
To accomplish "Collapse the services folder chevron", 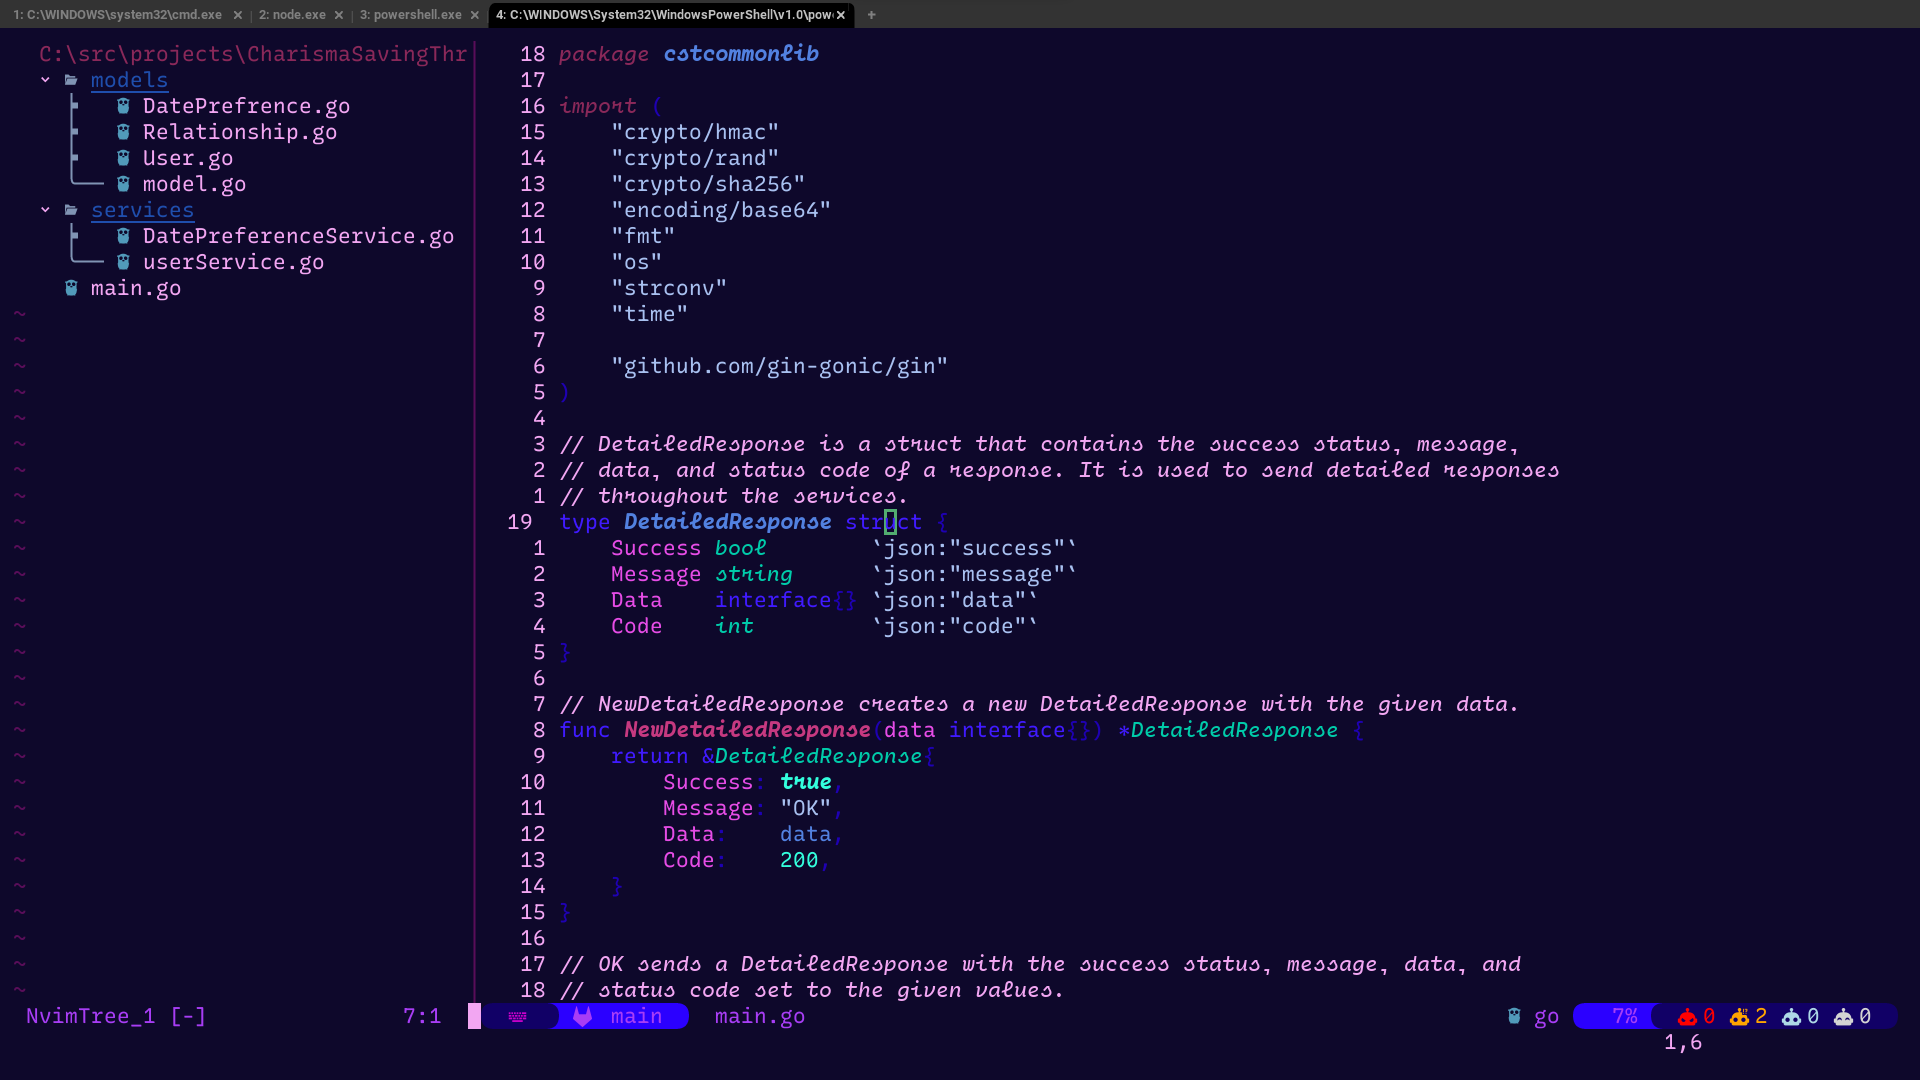I will tap(45, 210).
